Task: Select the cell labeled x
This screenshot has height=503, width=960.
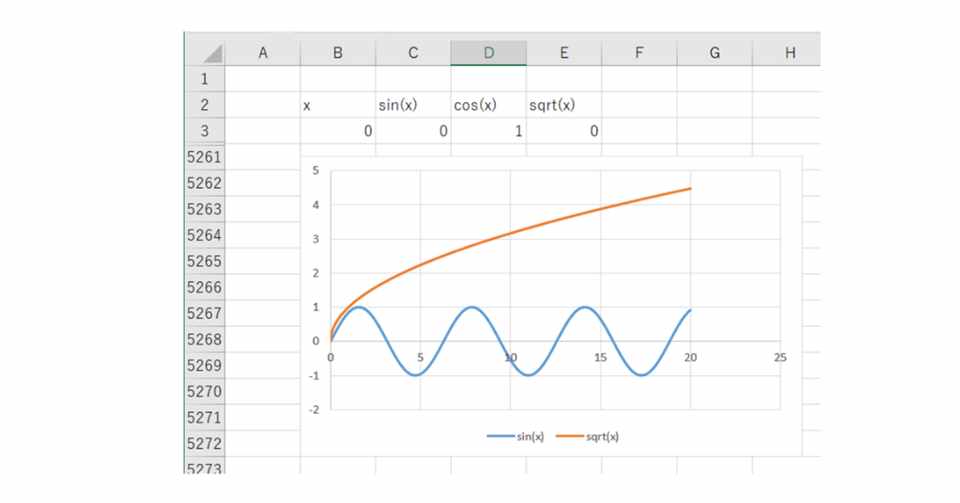Action: click(x=337, y=105)
